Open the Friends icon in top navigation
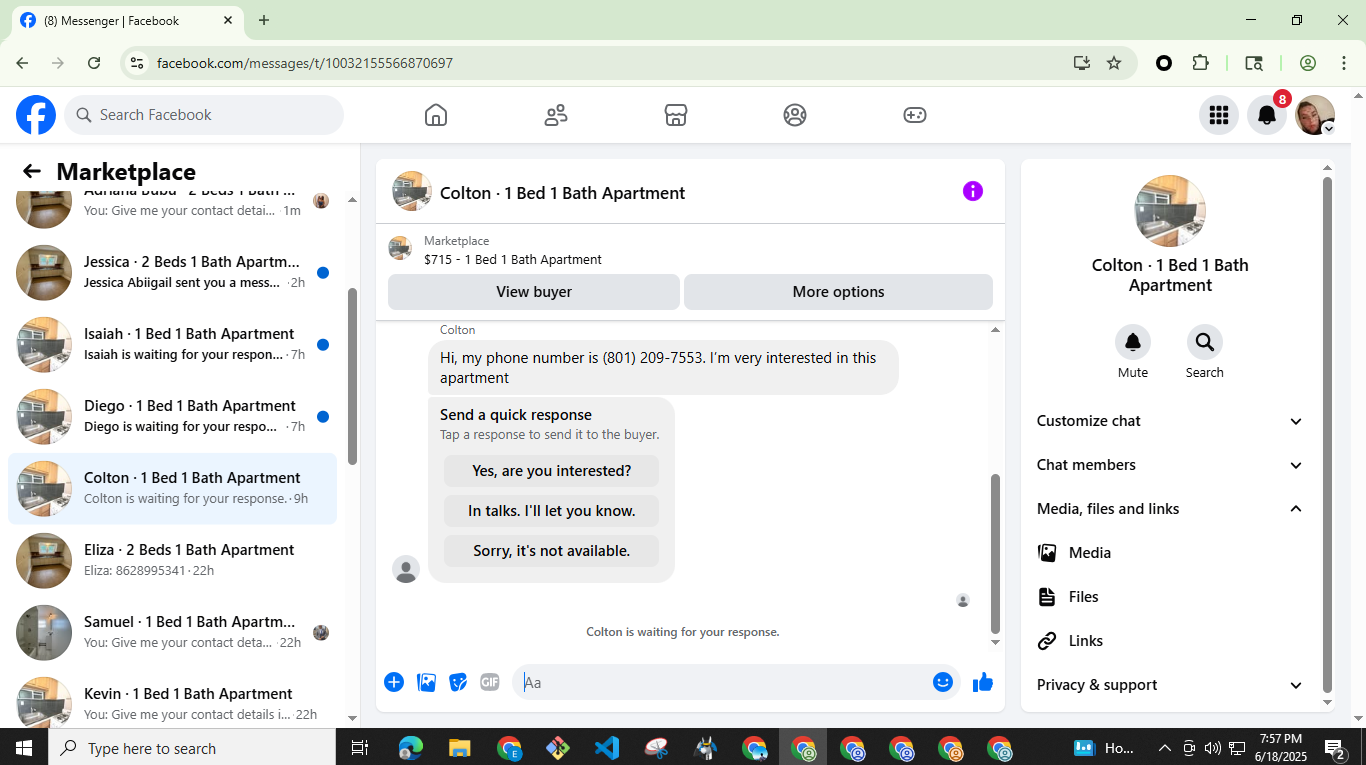This screenshot has height=765, width=1366. [x=556, y=115]
